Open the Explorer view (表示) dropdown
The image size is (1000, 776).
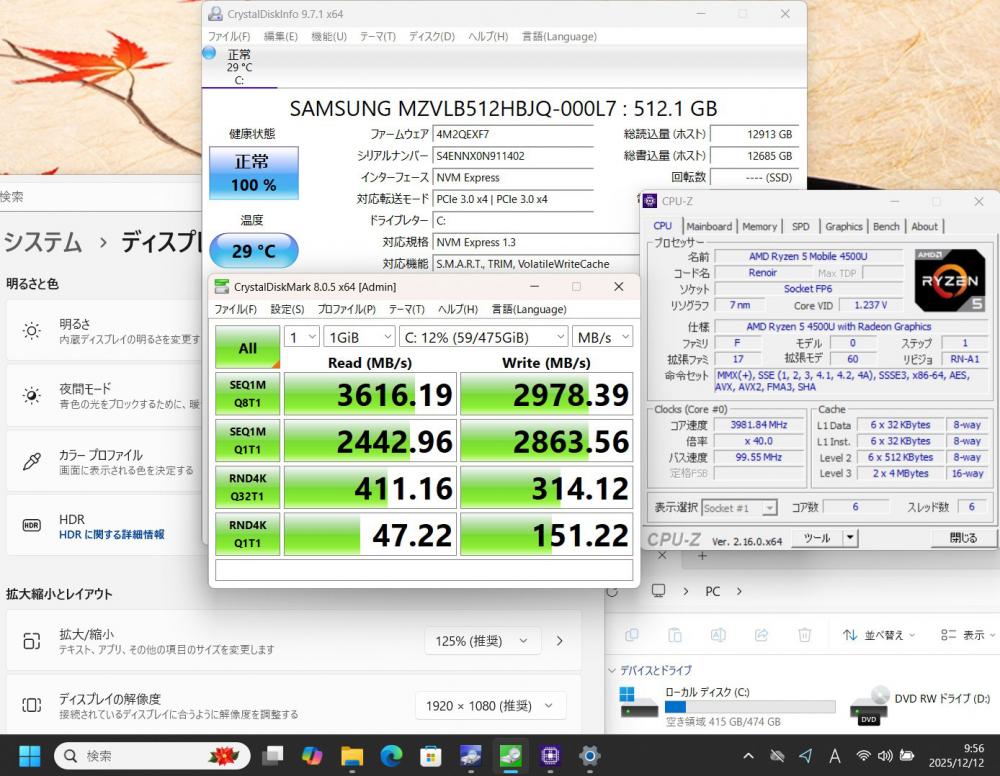tap(966, 635)
